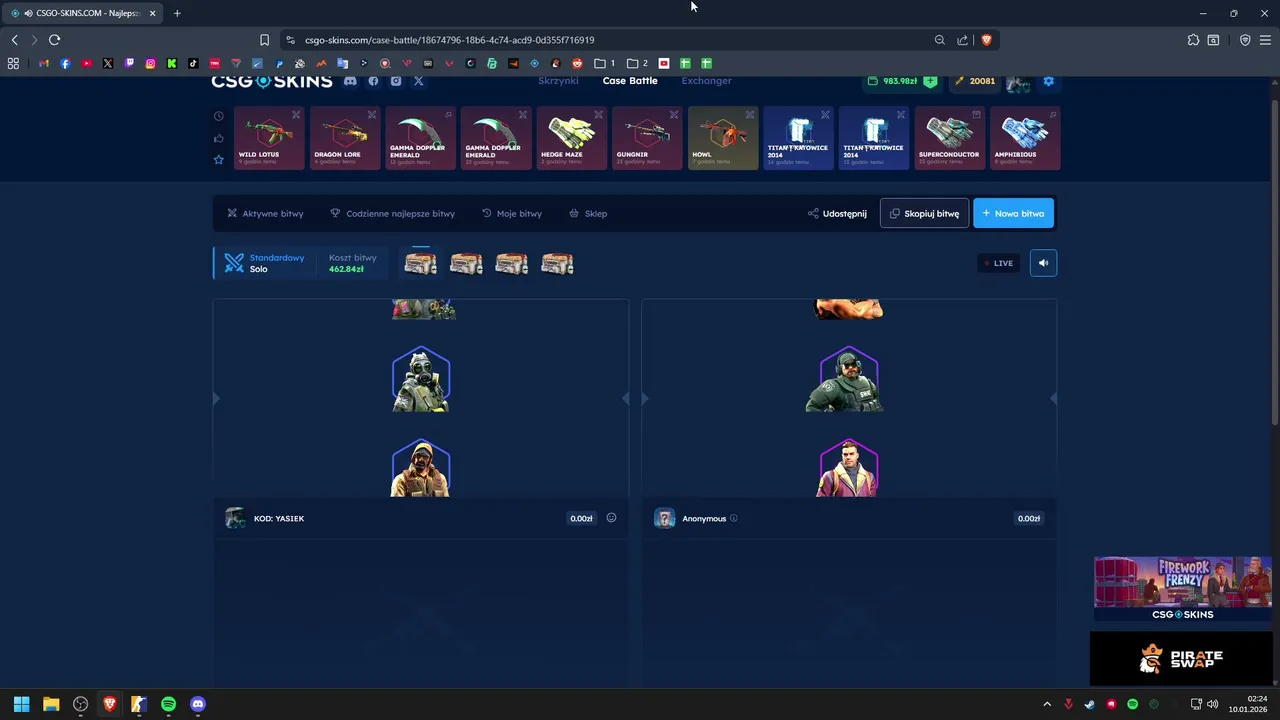Show favorite drops with star icon
Image resolution: width=1280 pixels, height=720 pixels.
coord(218,160)
